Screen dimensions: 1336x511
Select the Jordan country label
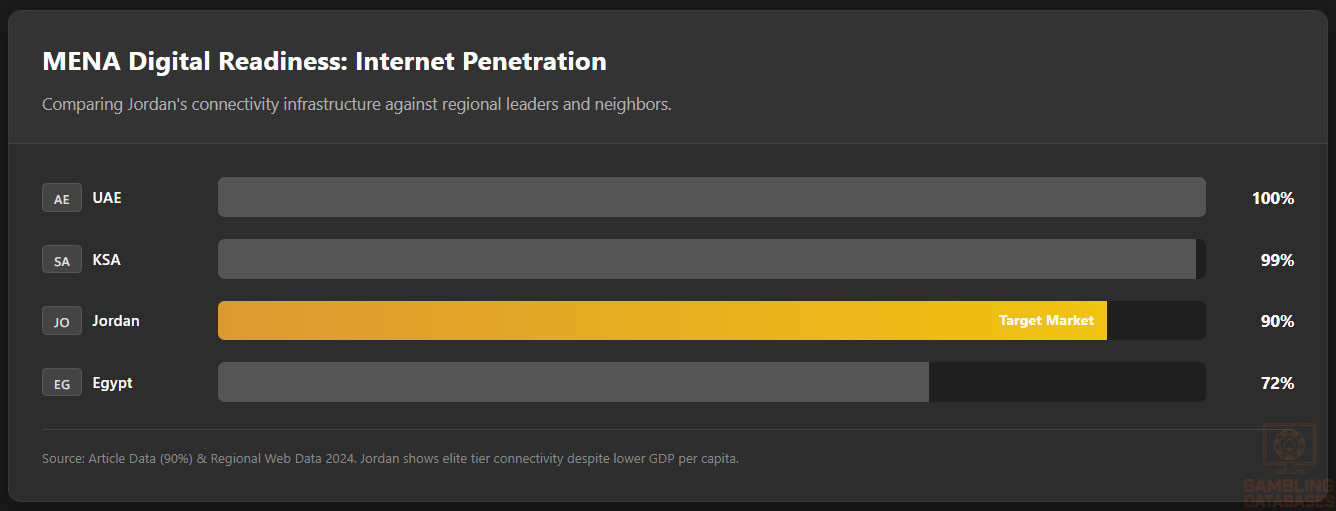(x=116, y=321)
